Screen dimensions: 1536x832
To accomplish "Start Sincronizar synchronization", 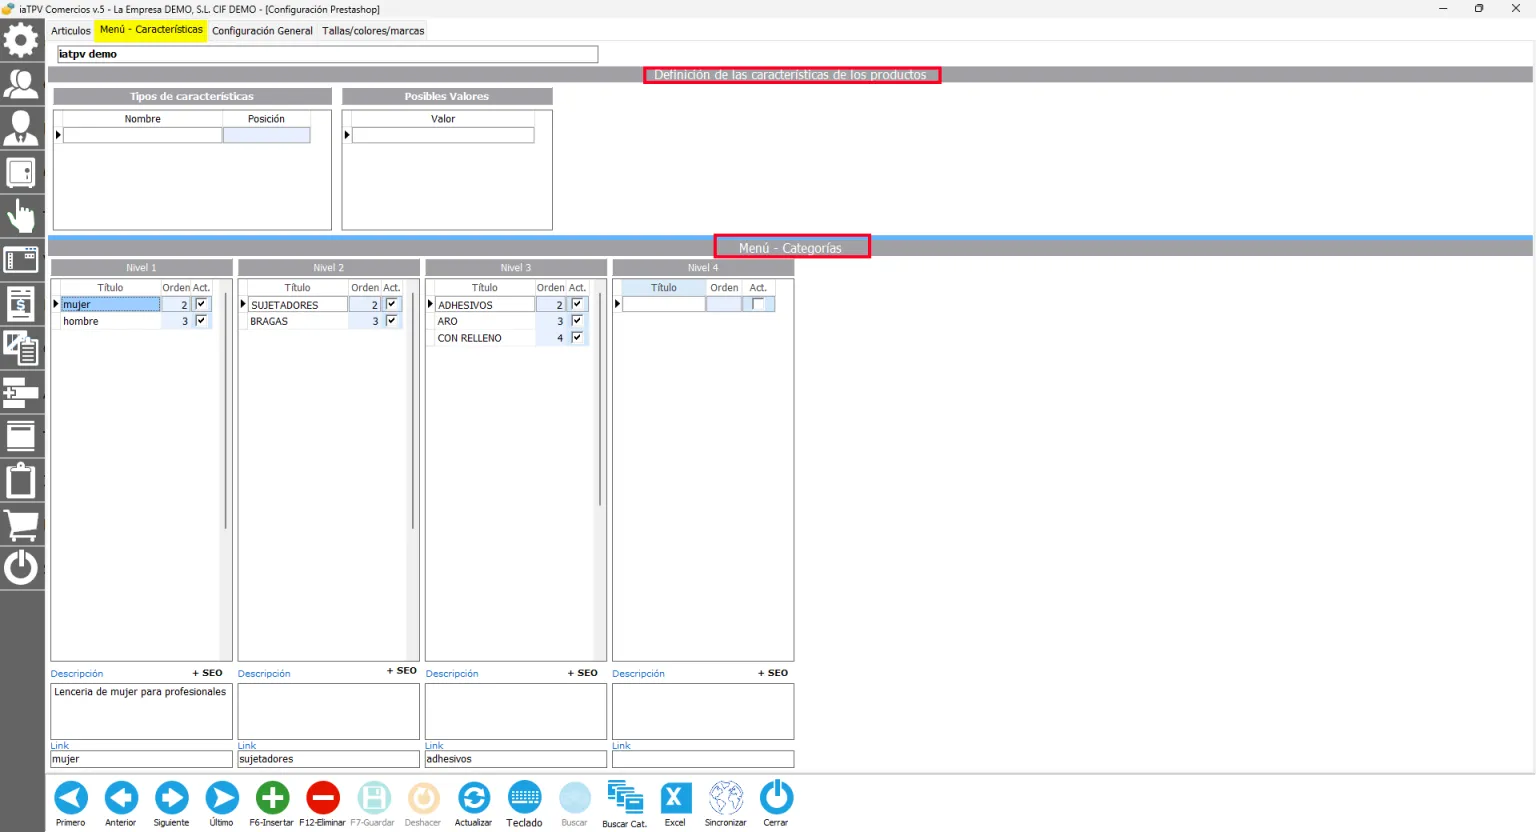I will (725, 804).
